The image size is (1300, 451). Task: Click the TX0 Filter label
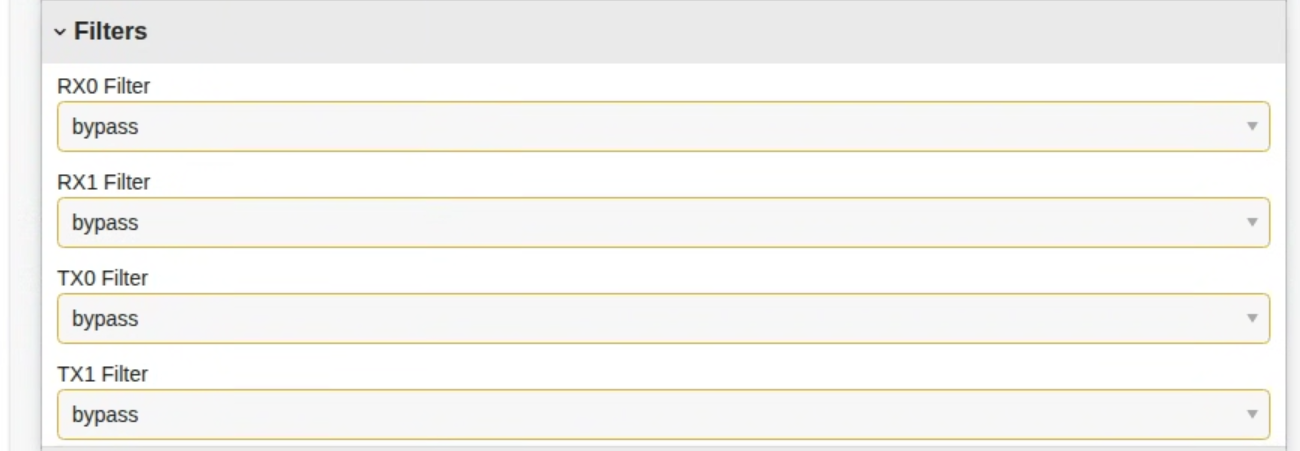pos(103,278)
